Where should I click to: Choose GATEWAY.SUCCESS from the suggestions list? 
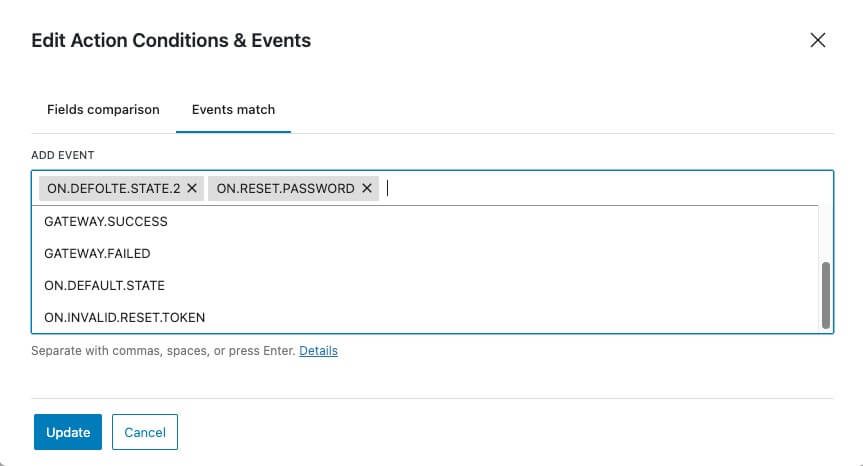tap(106, 221)
